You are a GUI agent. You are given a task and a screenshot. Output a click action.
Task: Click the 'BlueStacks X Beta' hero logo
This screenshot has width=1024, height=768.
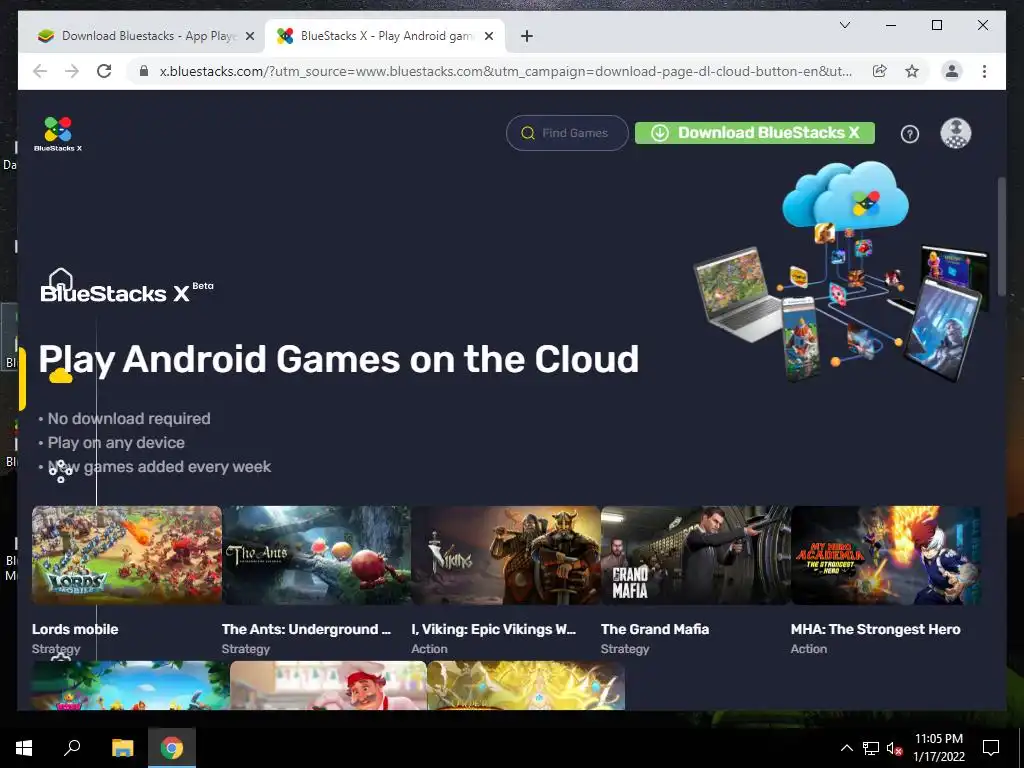(127, 293)
